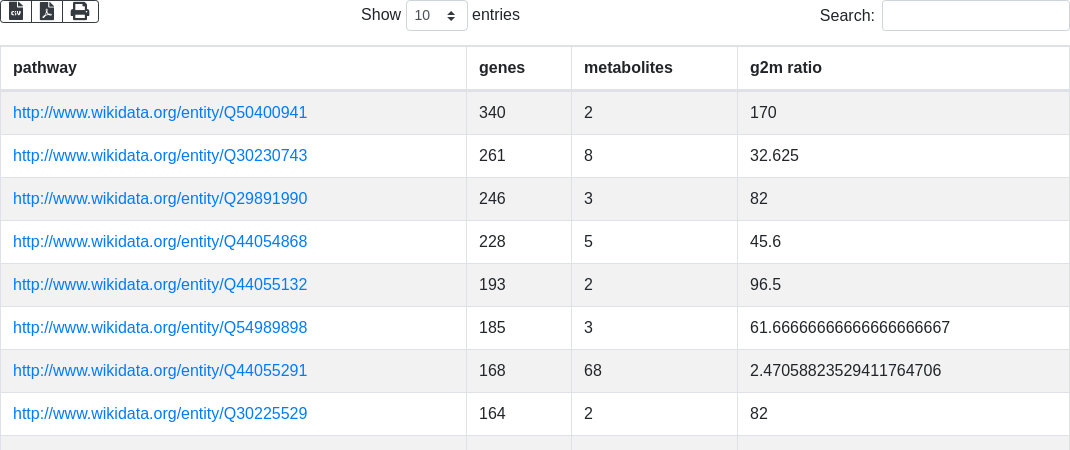Visit the Q44054868 pathway link
The width and height of the screenshot is (1070, 450).
pos(160,242)
